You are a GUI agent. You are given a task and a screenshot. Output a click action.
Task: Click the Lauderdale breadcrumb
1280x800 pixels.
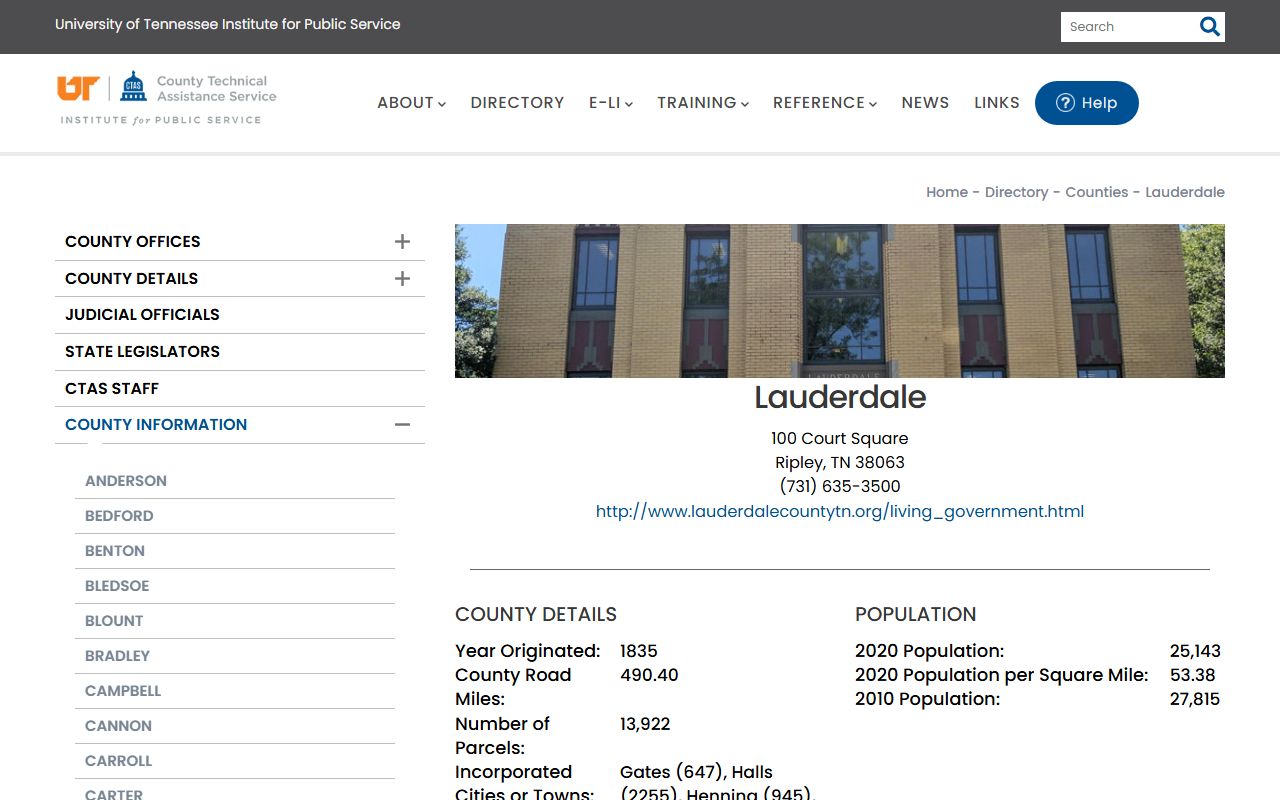pyautogui.click(x=1185, y=192)
